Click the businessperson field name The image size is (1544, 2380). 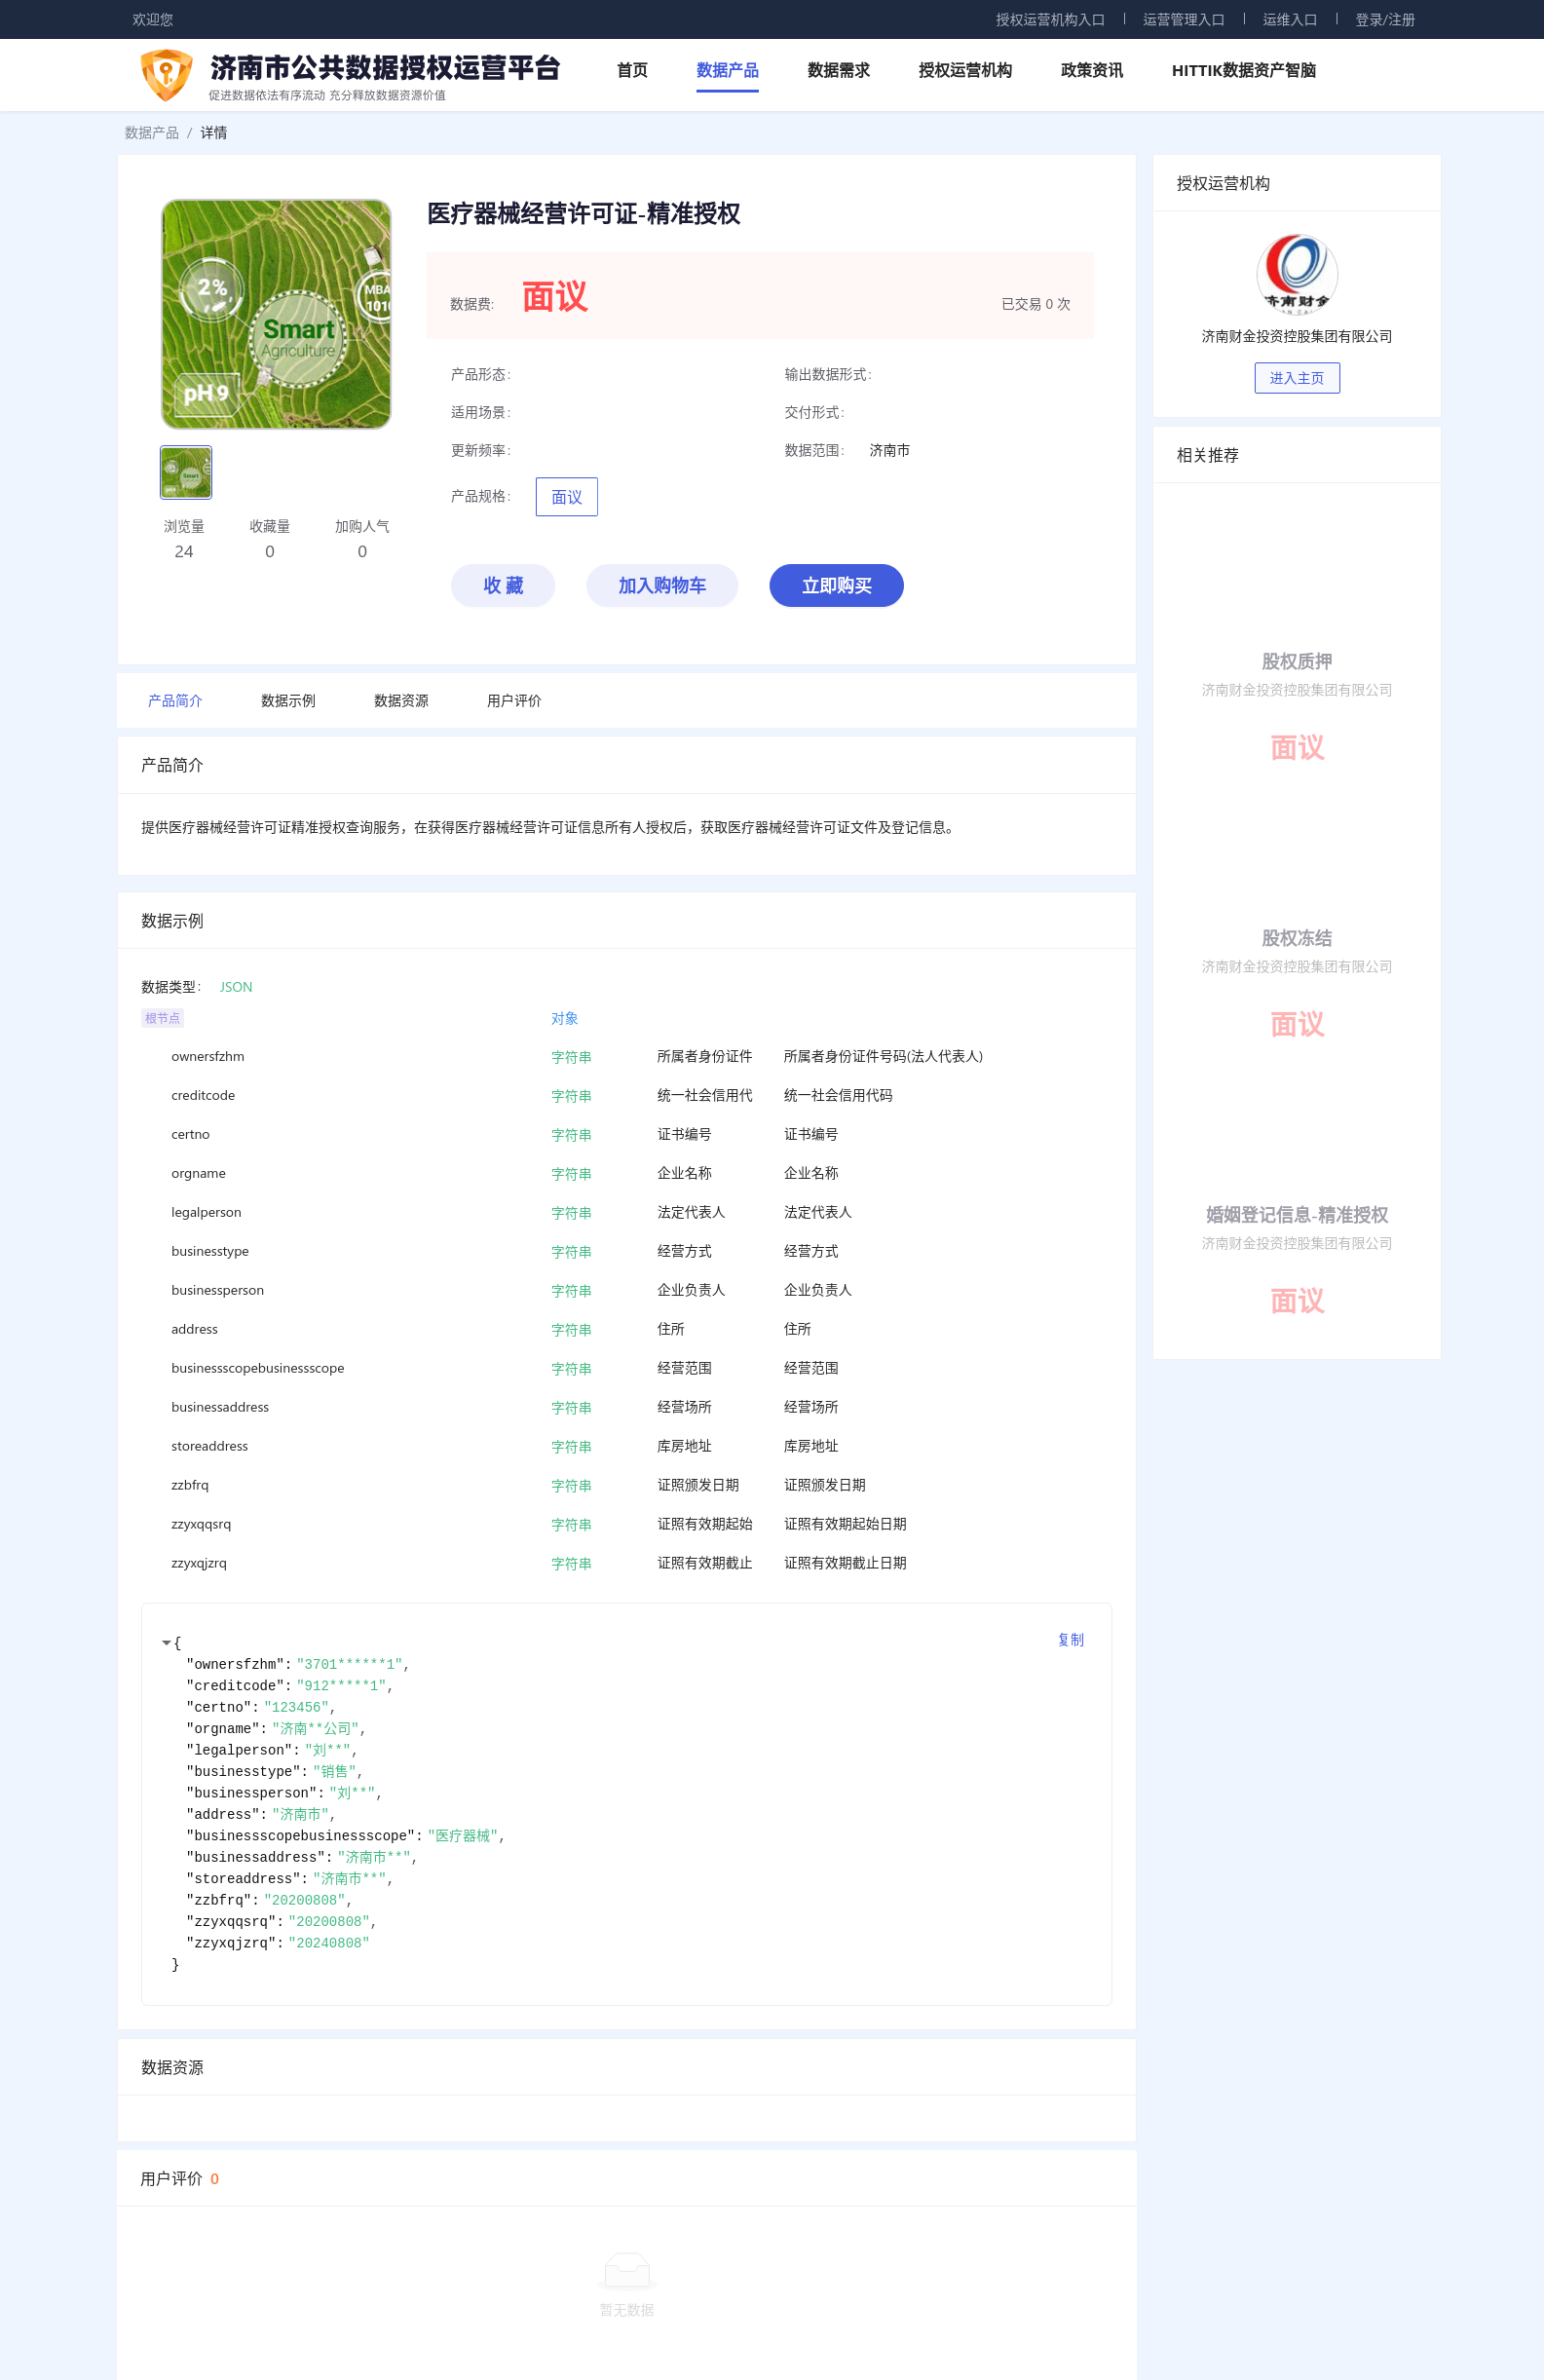pyautogui.click(x=217, y=1290)
